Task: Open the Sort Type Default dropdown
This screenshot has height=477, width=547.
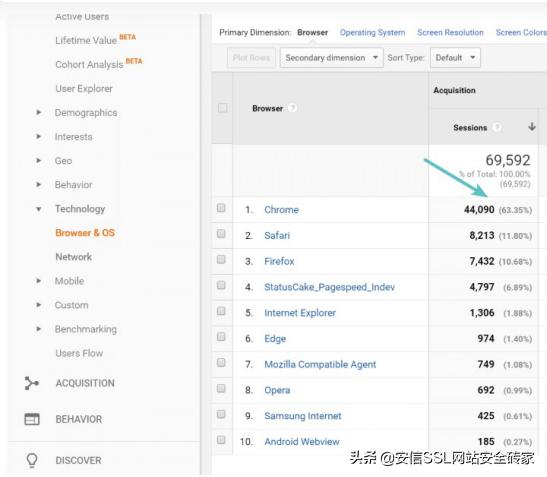Action: tap(455, 58)
